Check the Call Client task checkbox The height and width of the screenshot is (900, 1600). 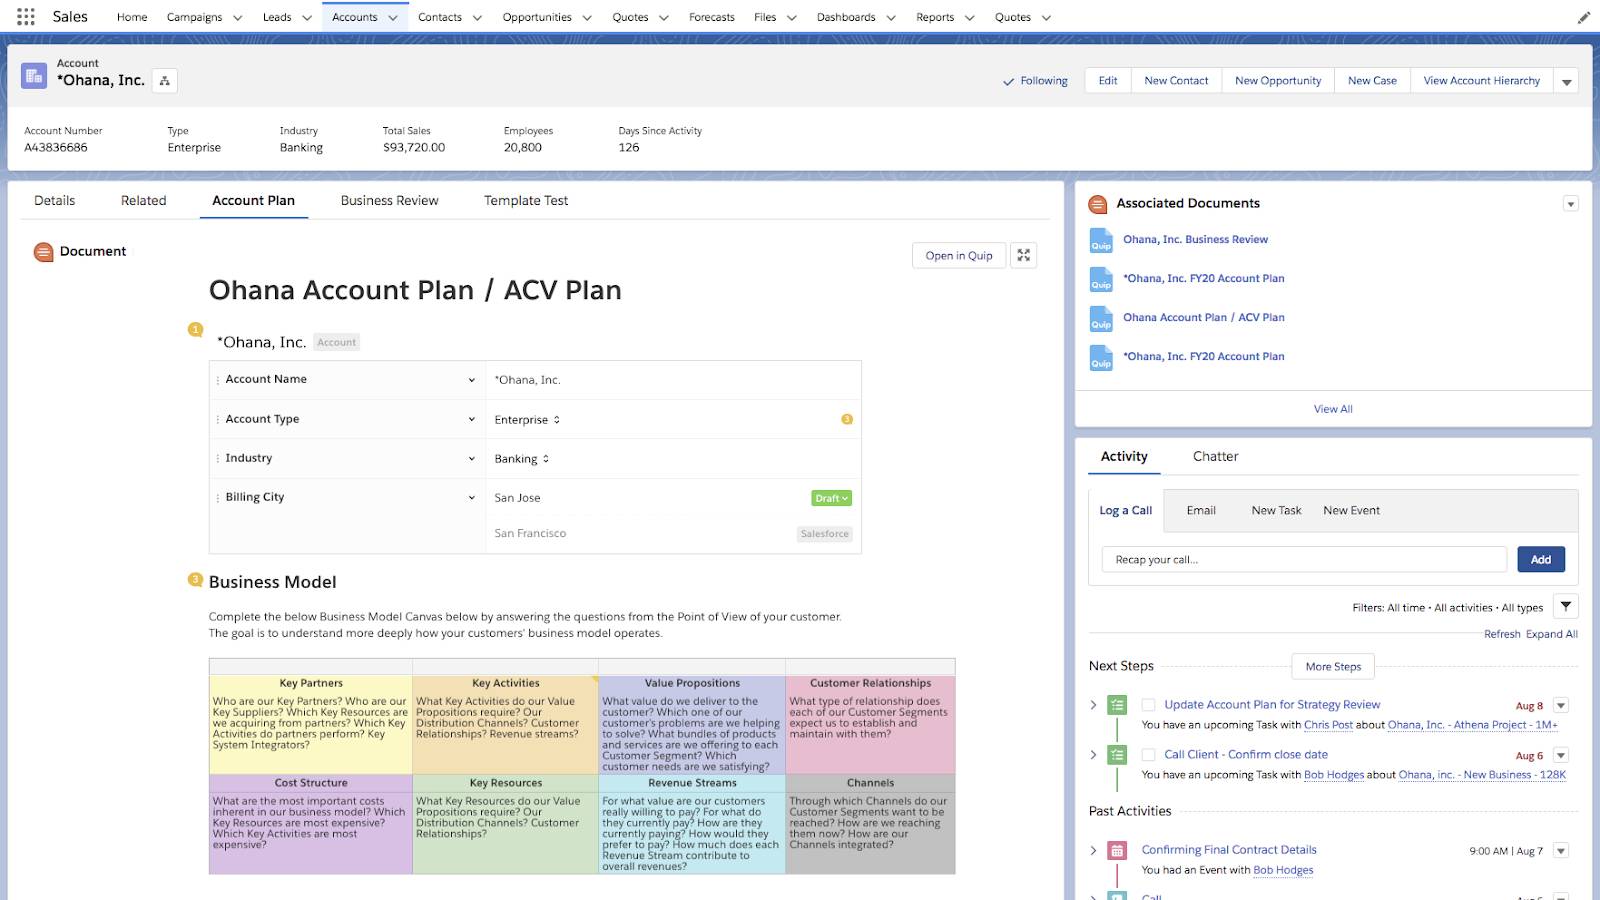coord(1148,755)
